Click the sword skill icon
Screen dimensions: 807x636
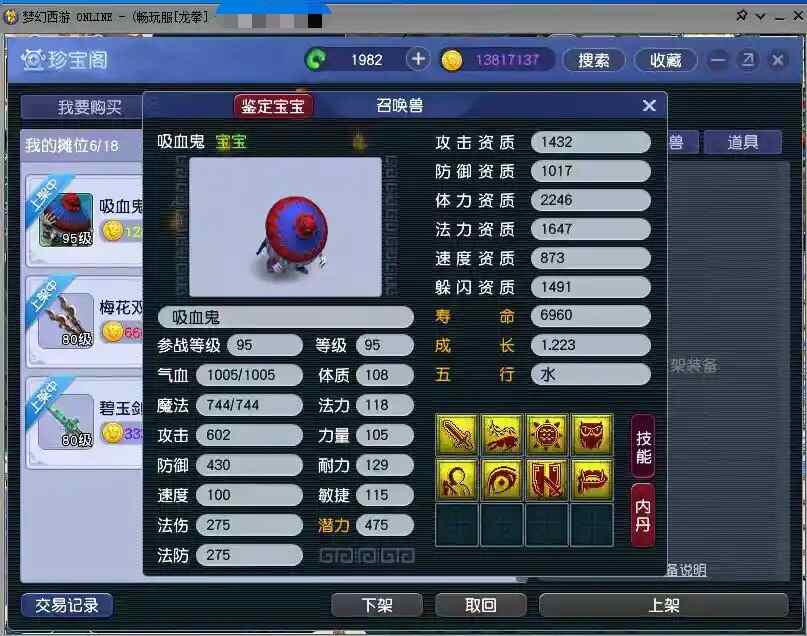pyautogui.click(x=457, y=434)
